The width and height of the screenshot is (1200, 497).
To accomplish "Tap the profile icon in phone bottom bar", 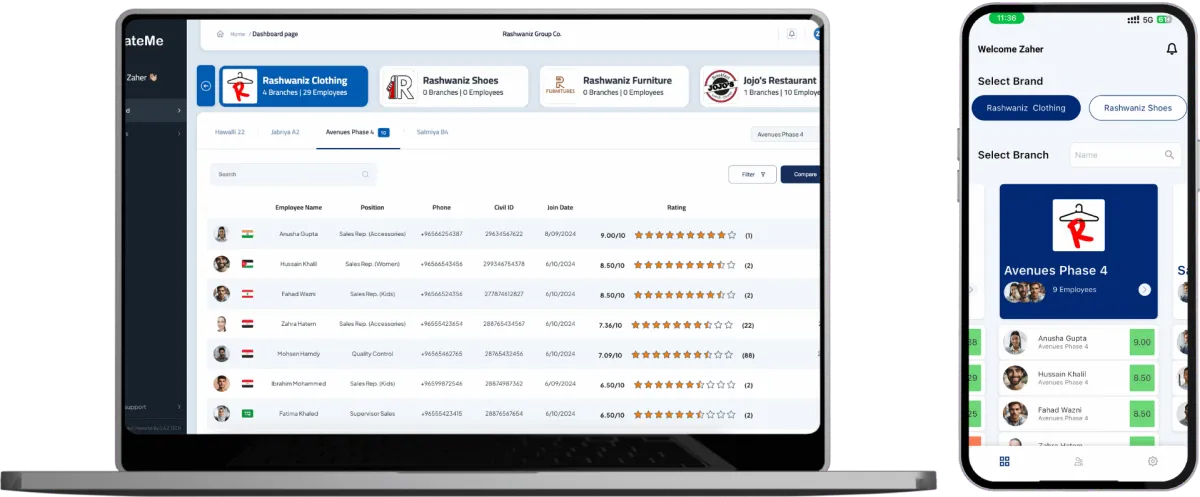I will [1078, 461].
